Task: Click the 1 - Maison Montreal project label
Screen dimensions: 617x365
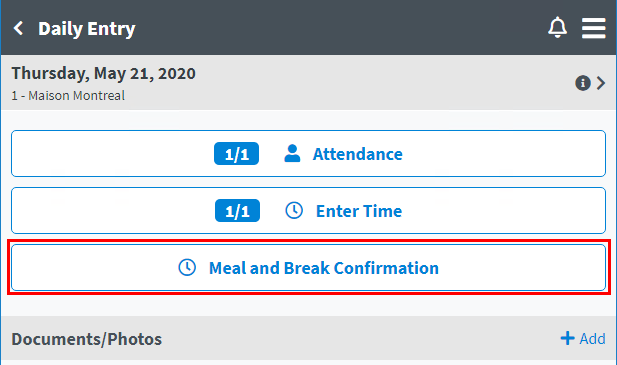Action: 68,96
